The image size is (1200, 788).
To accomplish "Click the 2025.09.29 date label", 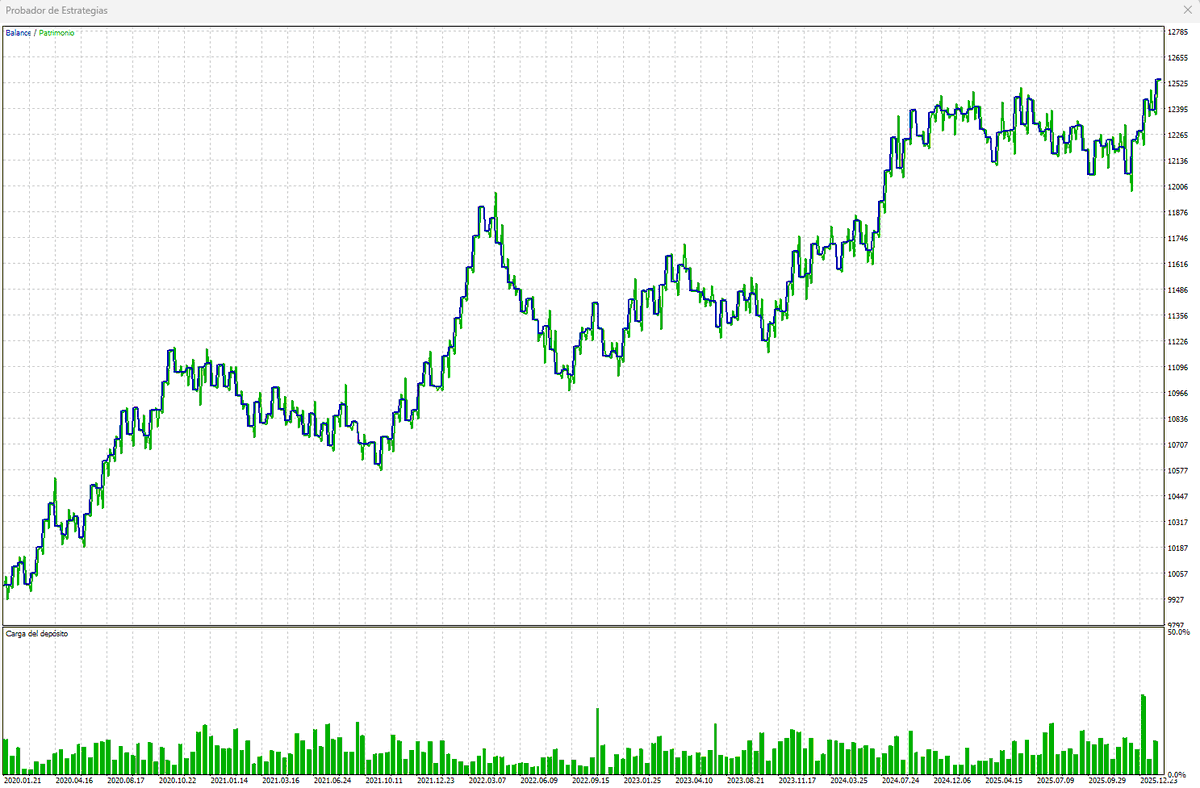I will tap(1109, 780).
